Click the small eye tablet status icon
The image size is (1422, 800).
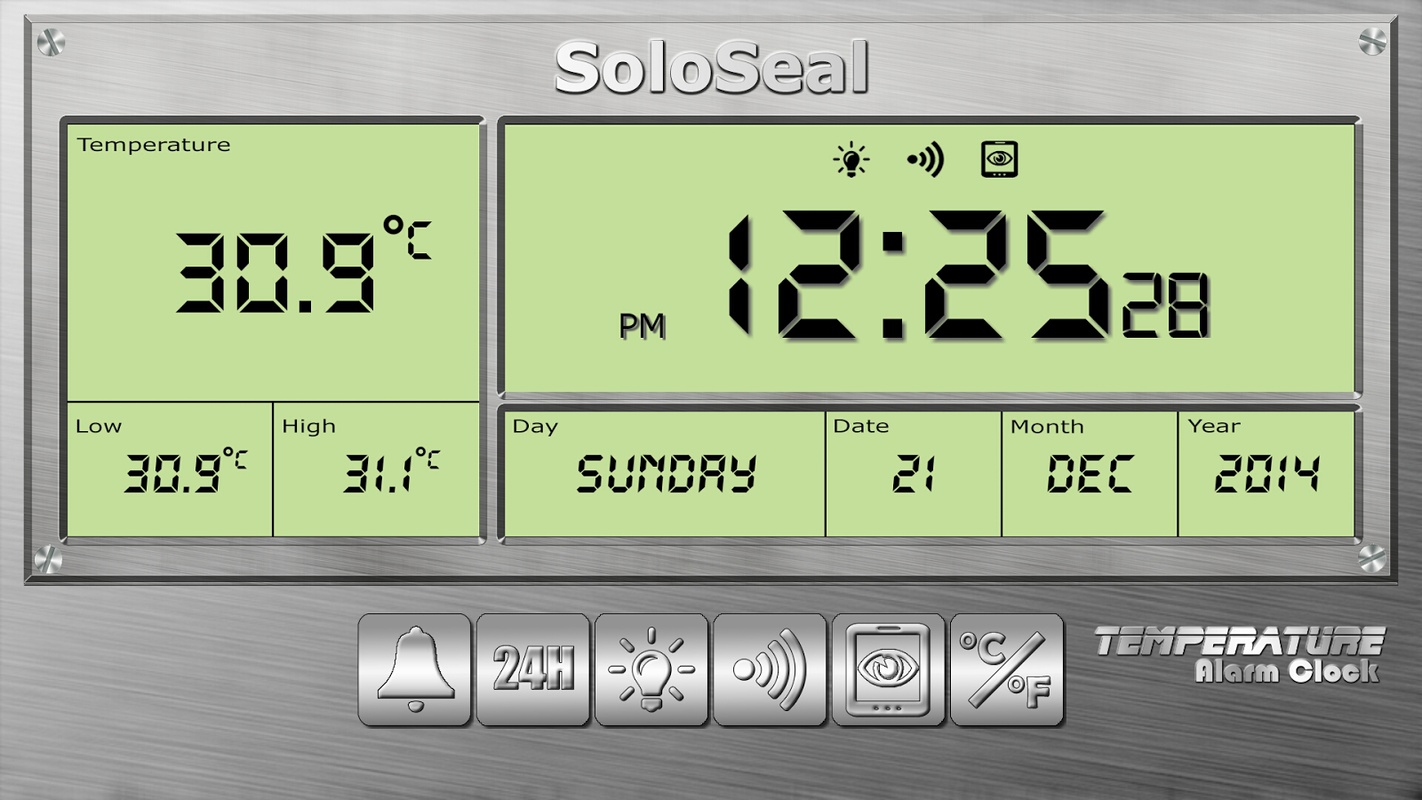(1000, 160)
